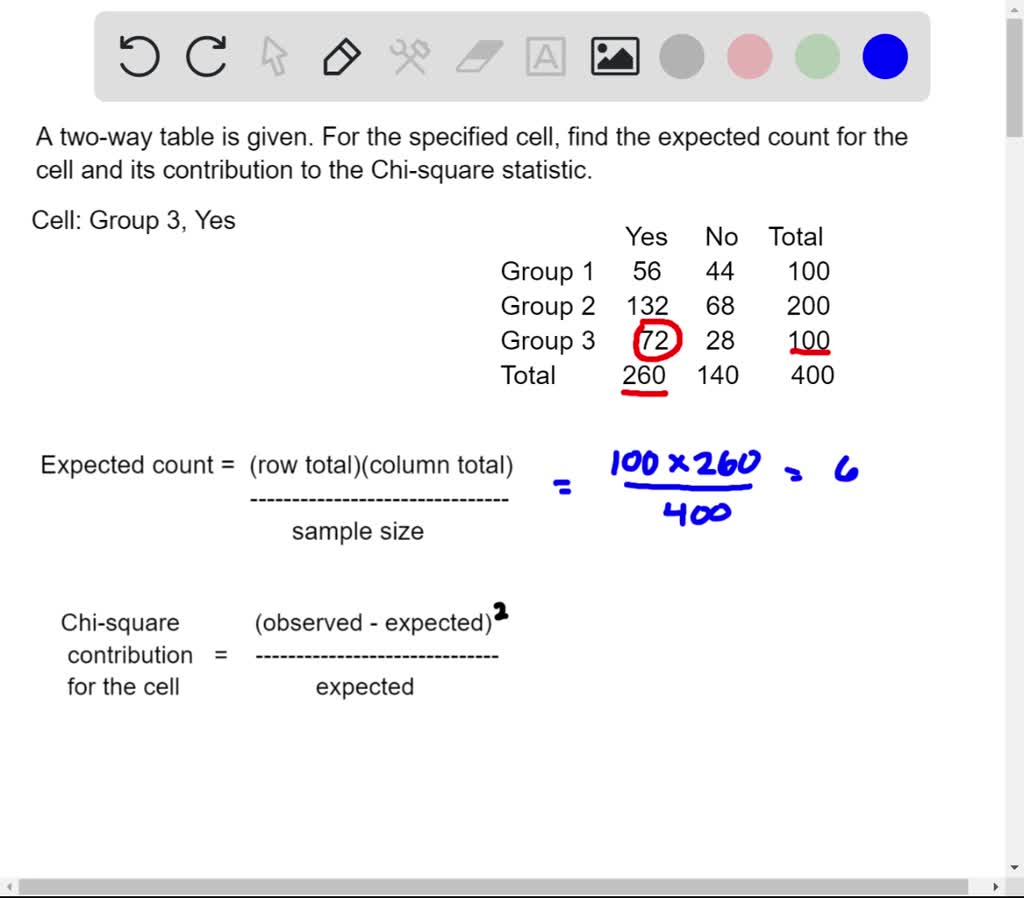
Task: Select the blue color swatch
Action: coord(883,56)
